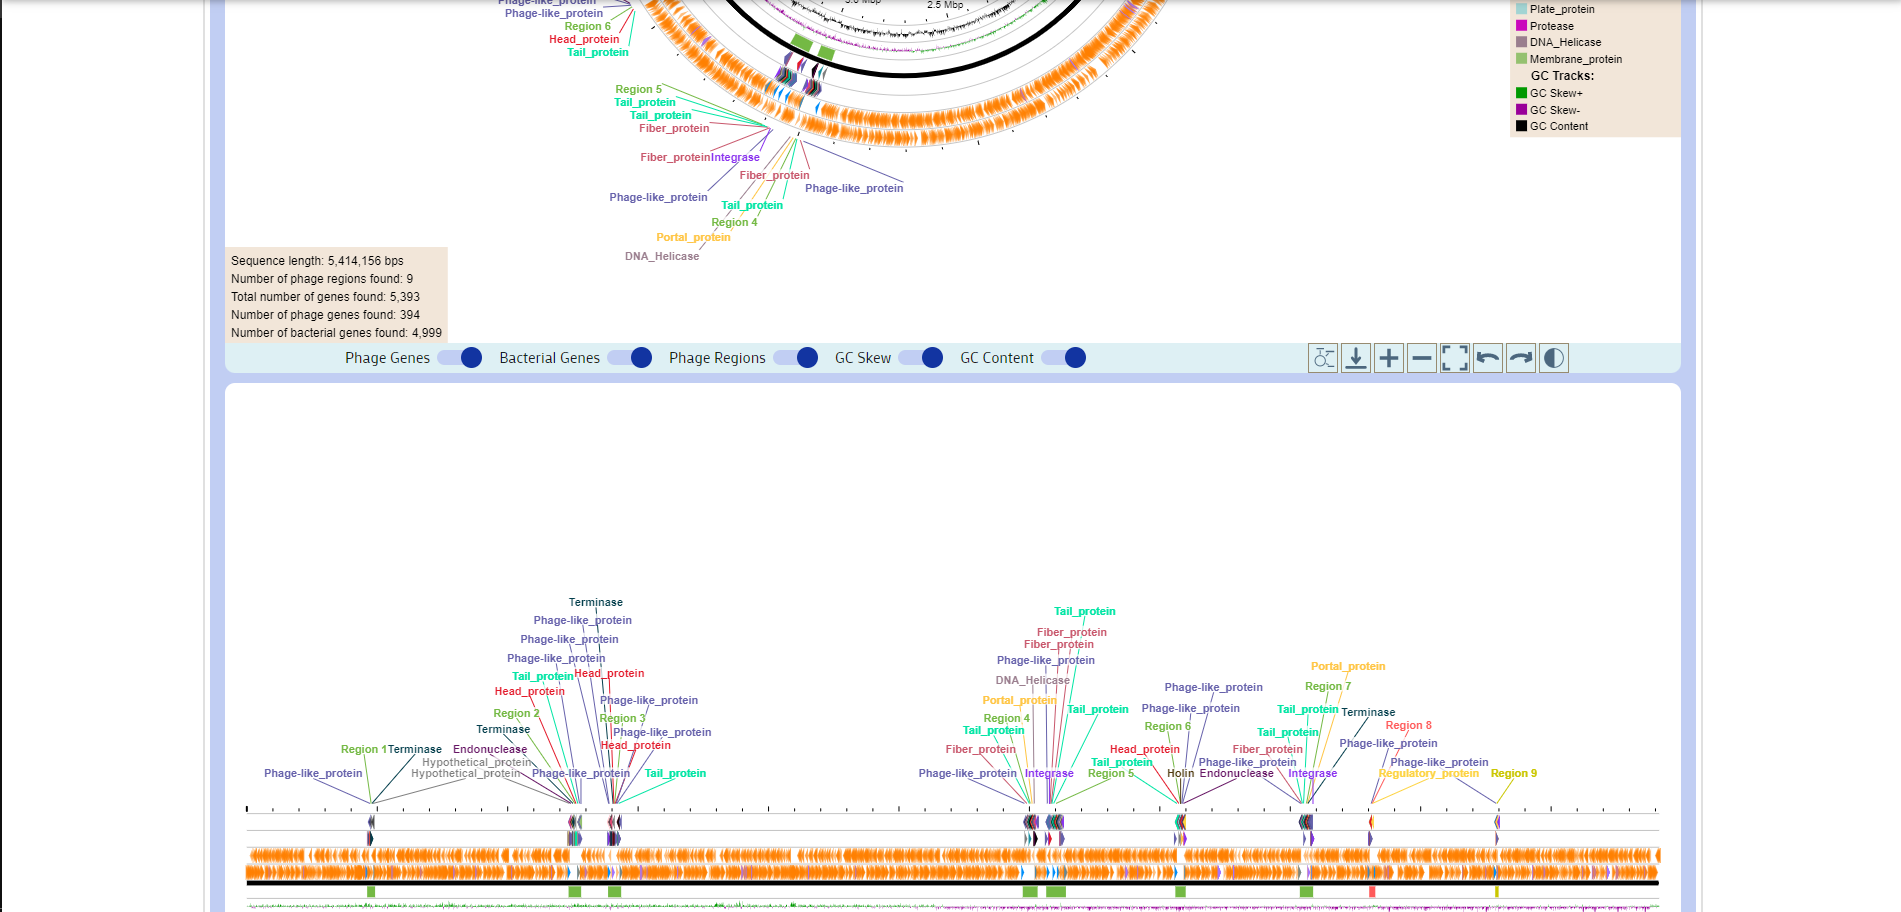
Task: Click the yellow Region 9 block on linear track
Action: pos(1497,891)
